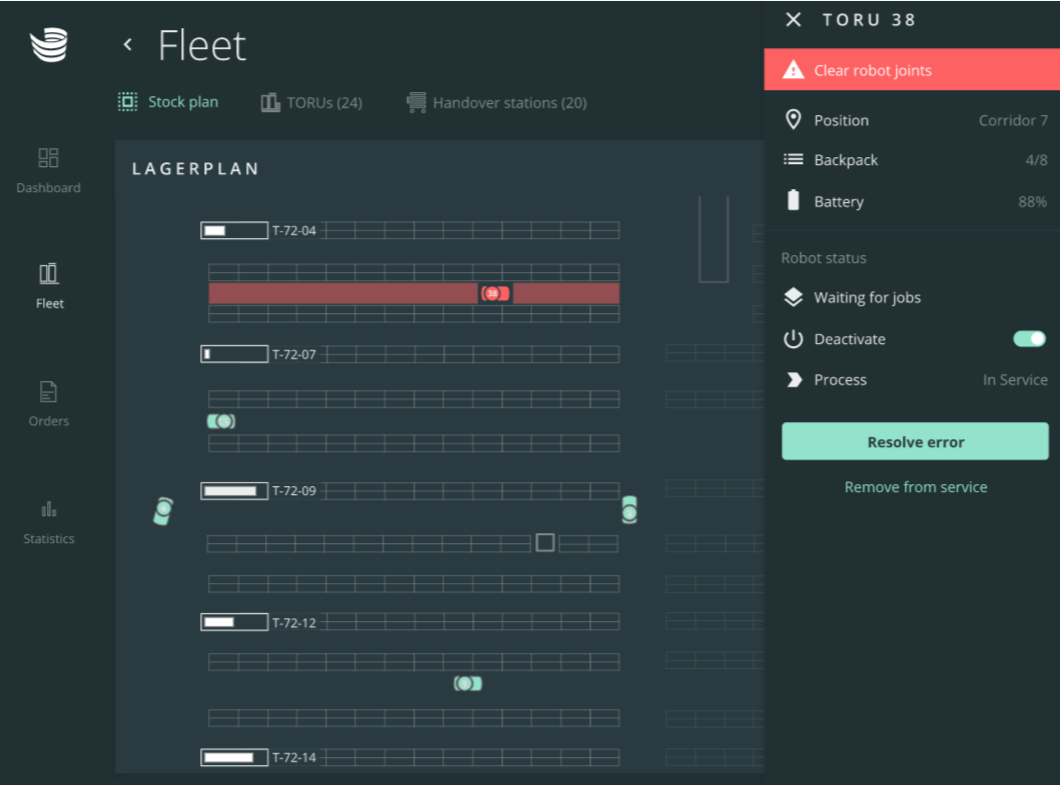1060x785 pixels.
Task: Click the Remove from service link
Action: click(x=915, y=487)
